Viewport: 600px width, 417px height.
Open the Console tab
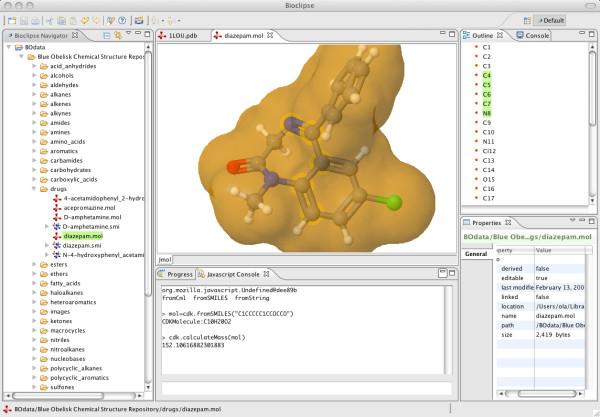coord(537,35)
